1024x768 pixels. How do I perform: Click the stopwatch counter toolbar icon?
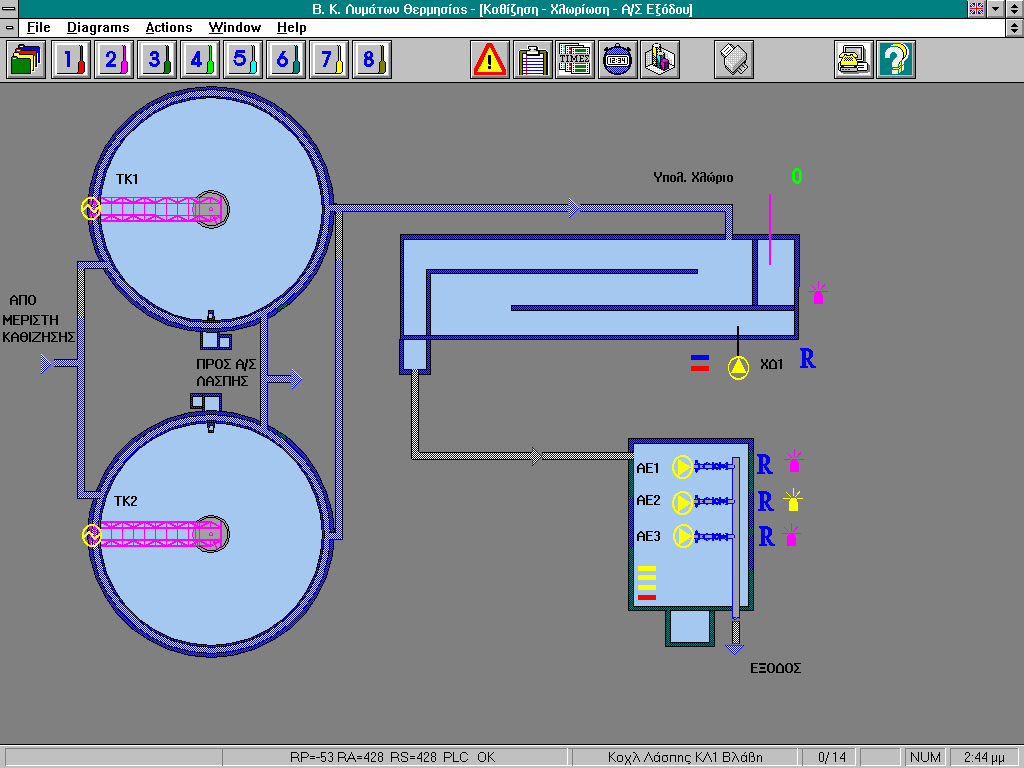click(x=617, y=60)
